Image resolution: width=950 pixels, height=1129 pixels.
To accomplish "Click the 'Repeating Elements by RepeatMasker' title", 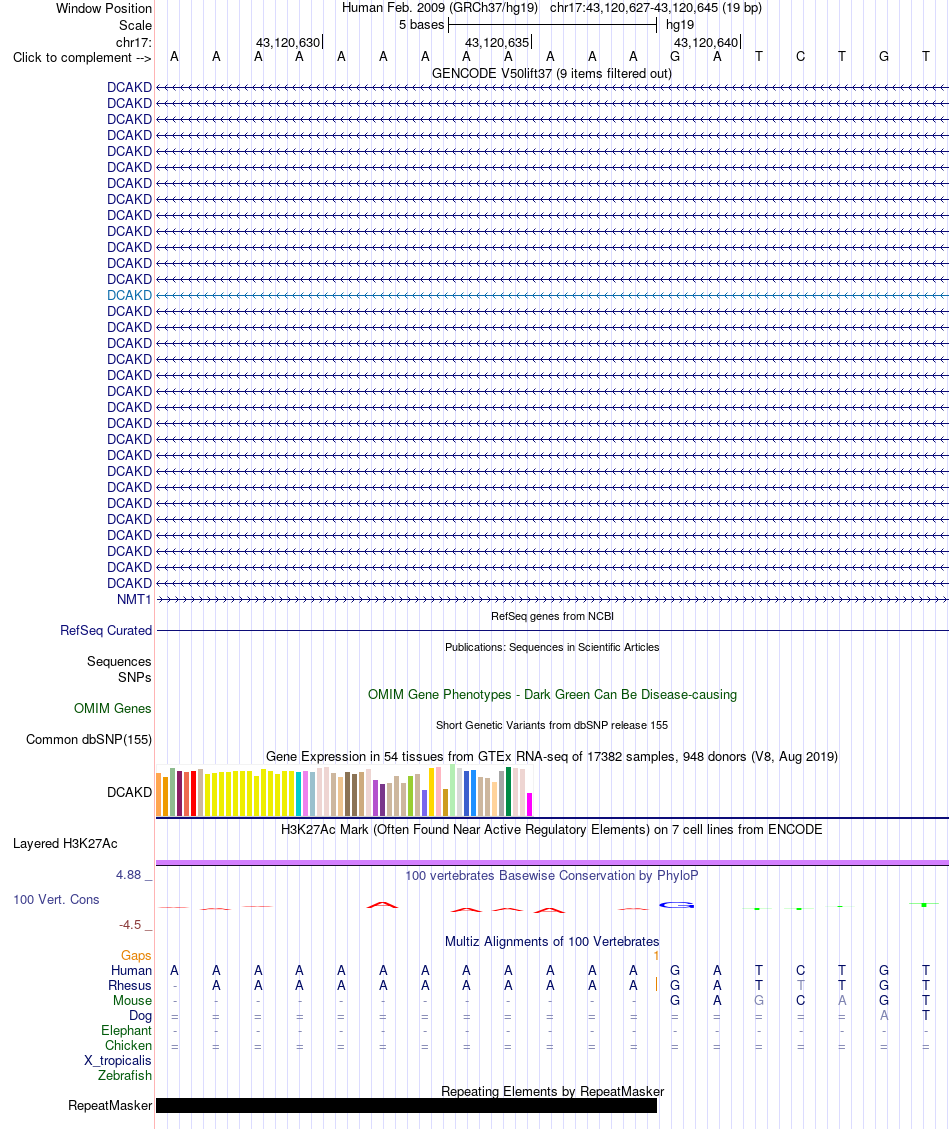I will [x=552, y=1092].
